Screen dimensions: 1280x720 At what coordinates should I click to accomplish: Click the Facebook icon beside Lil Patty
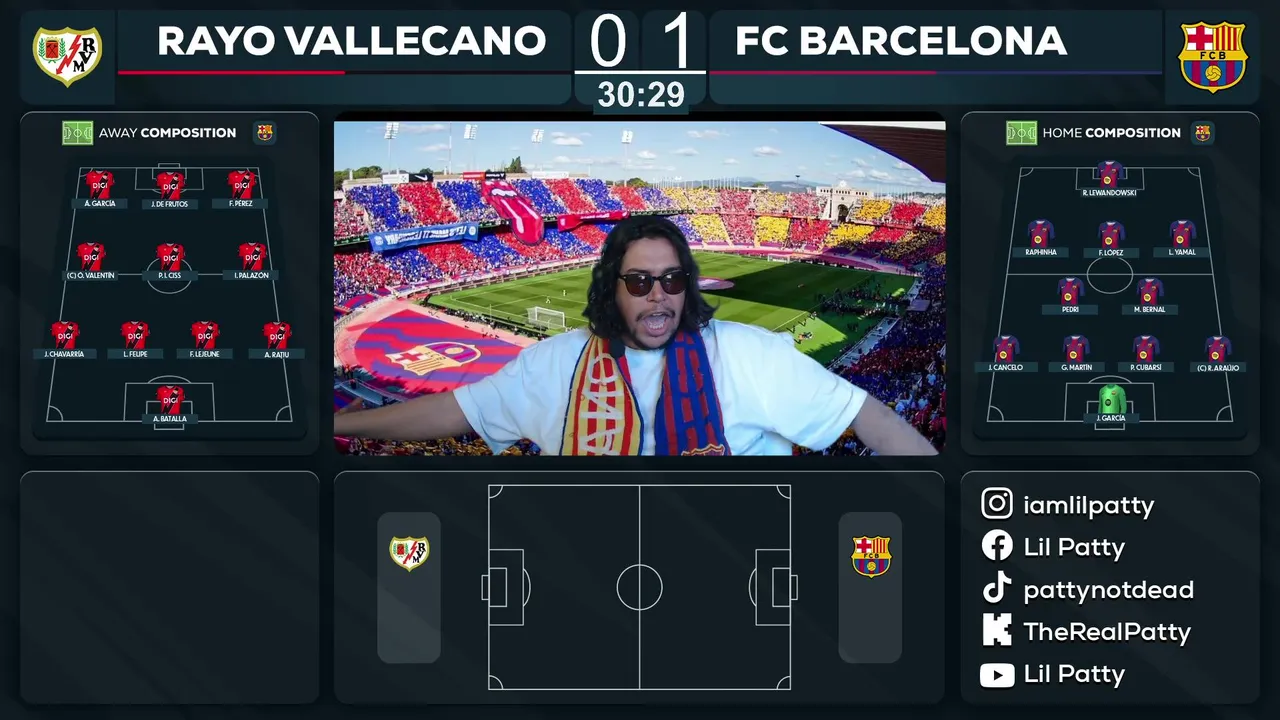tap(997, 546)
